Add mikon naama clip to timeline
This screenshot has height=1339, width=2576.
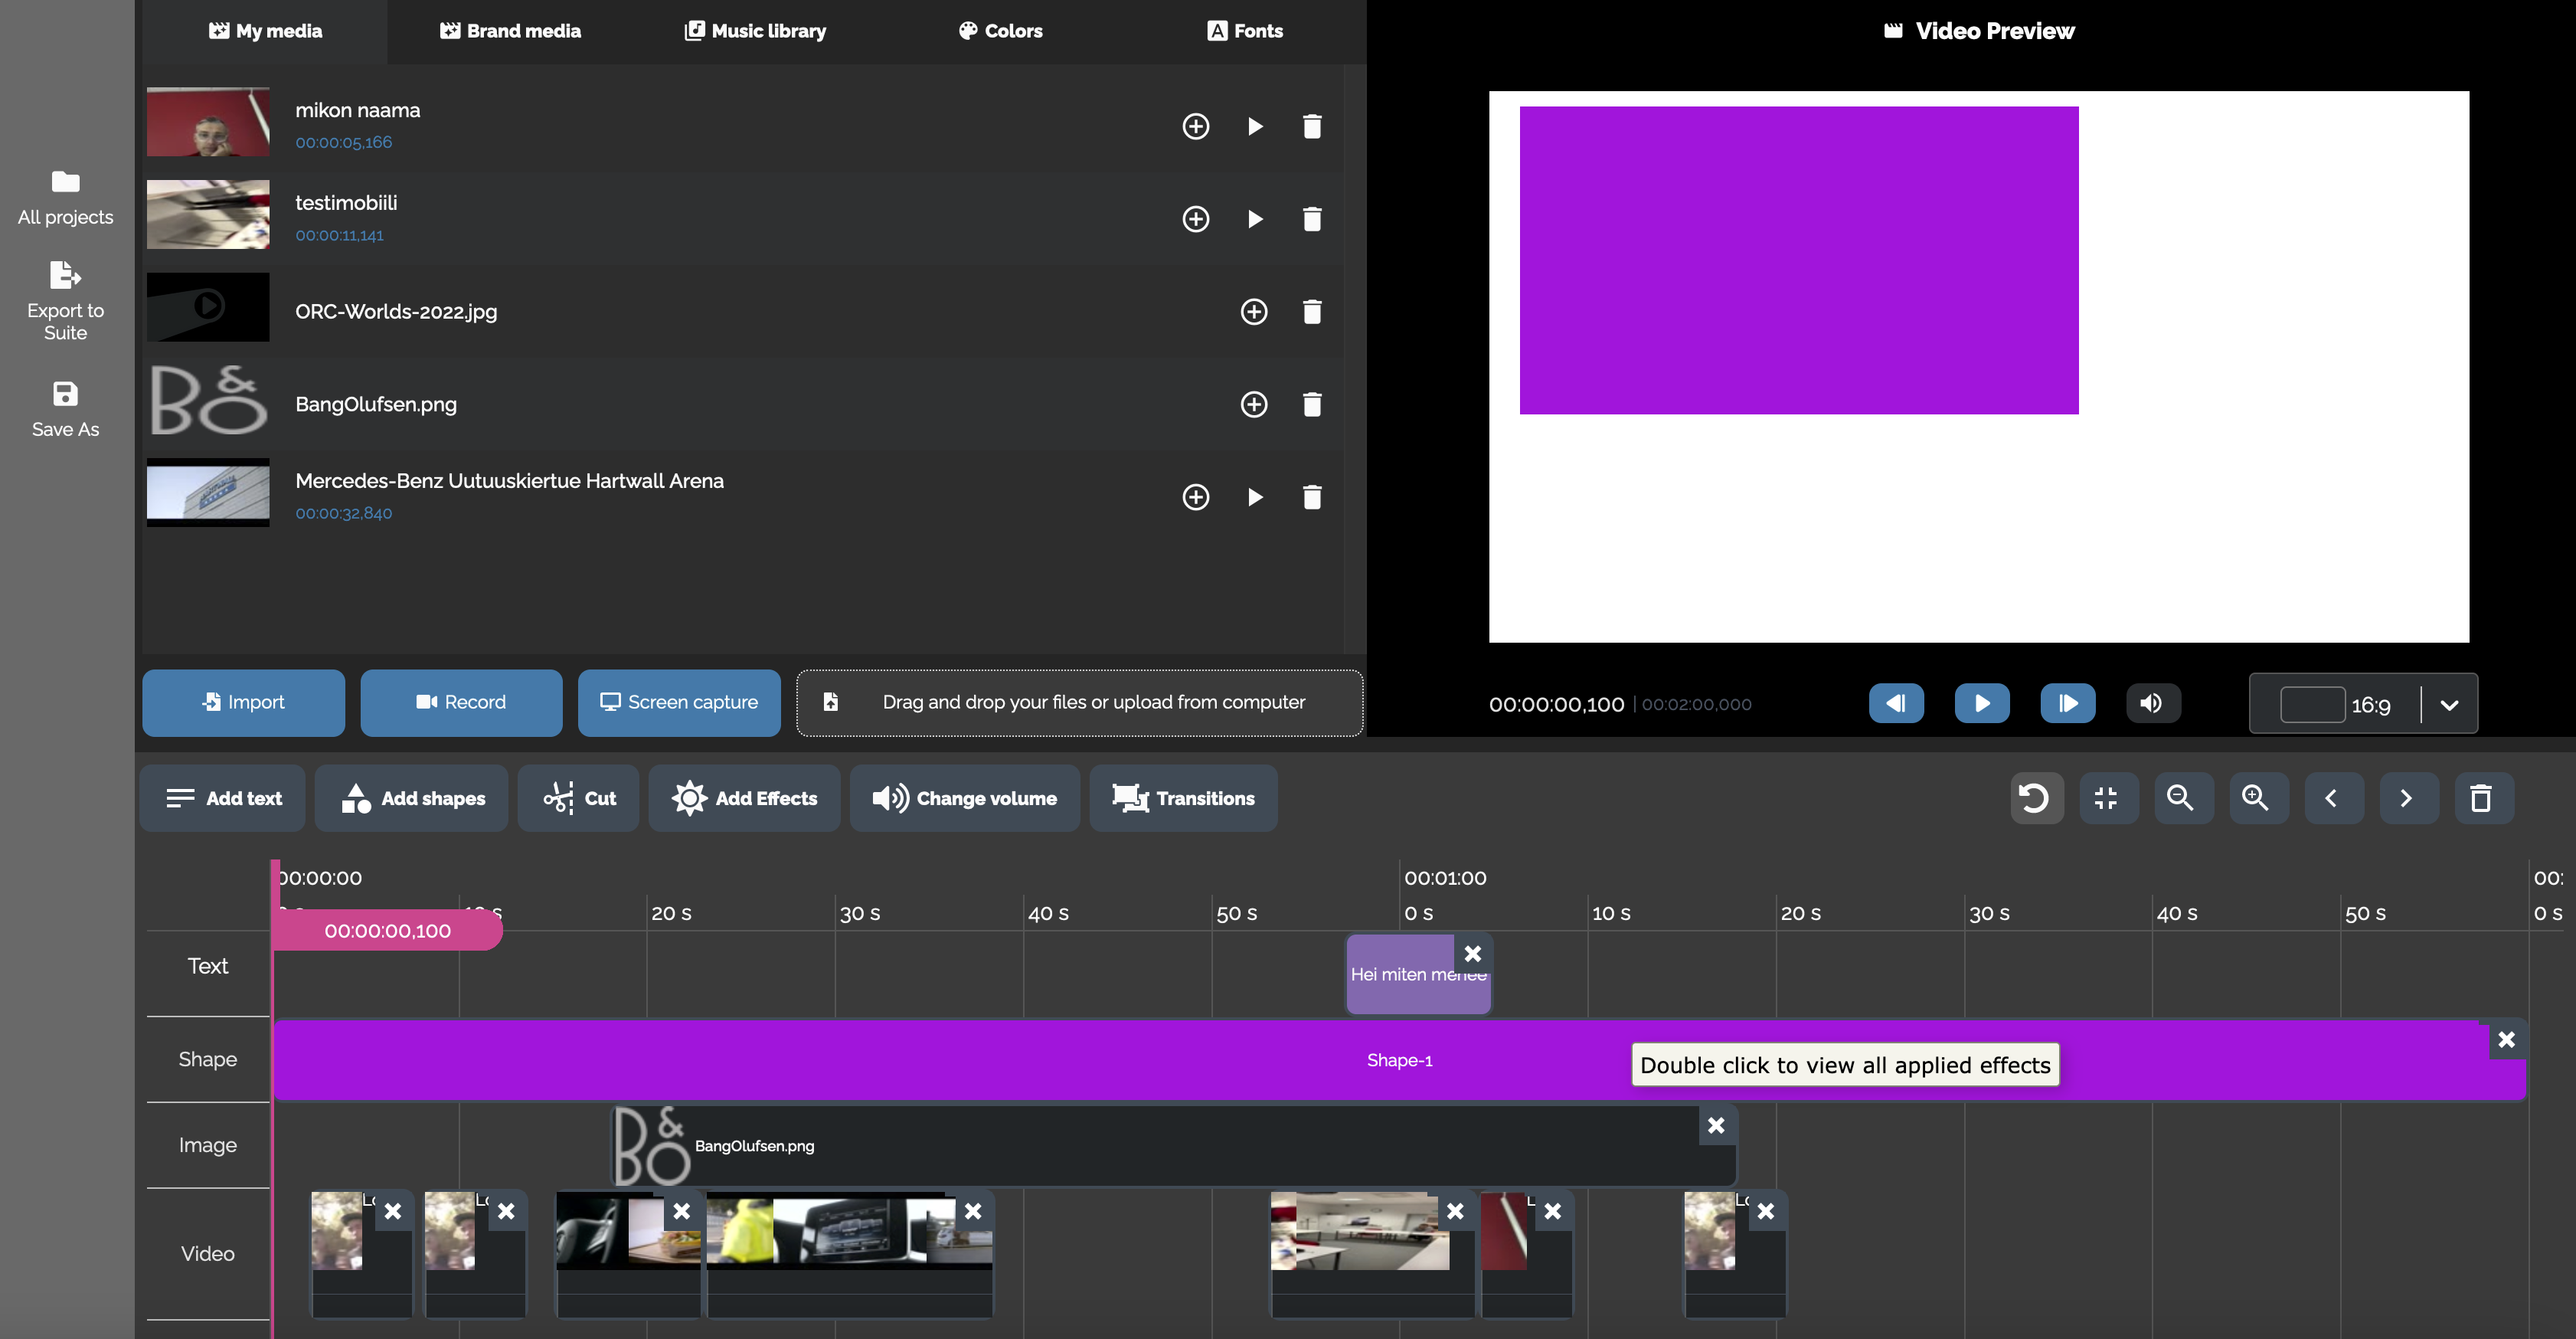pos(1195,126)
